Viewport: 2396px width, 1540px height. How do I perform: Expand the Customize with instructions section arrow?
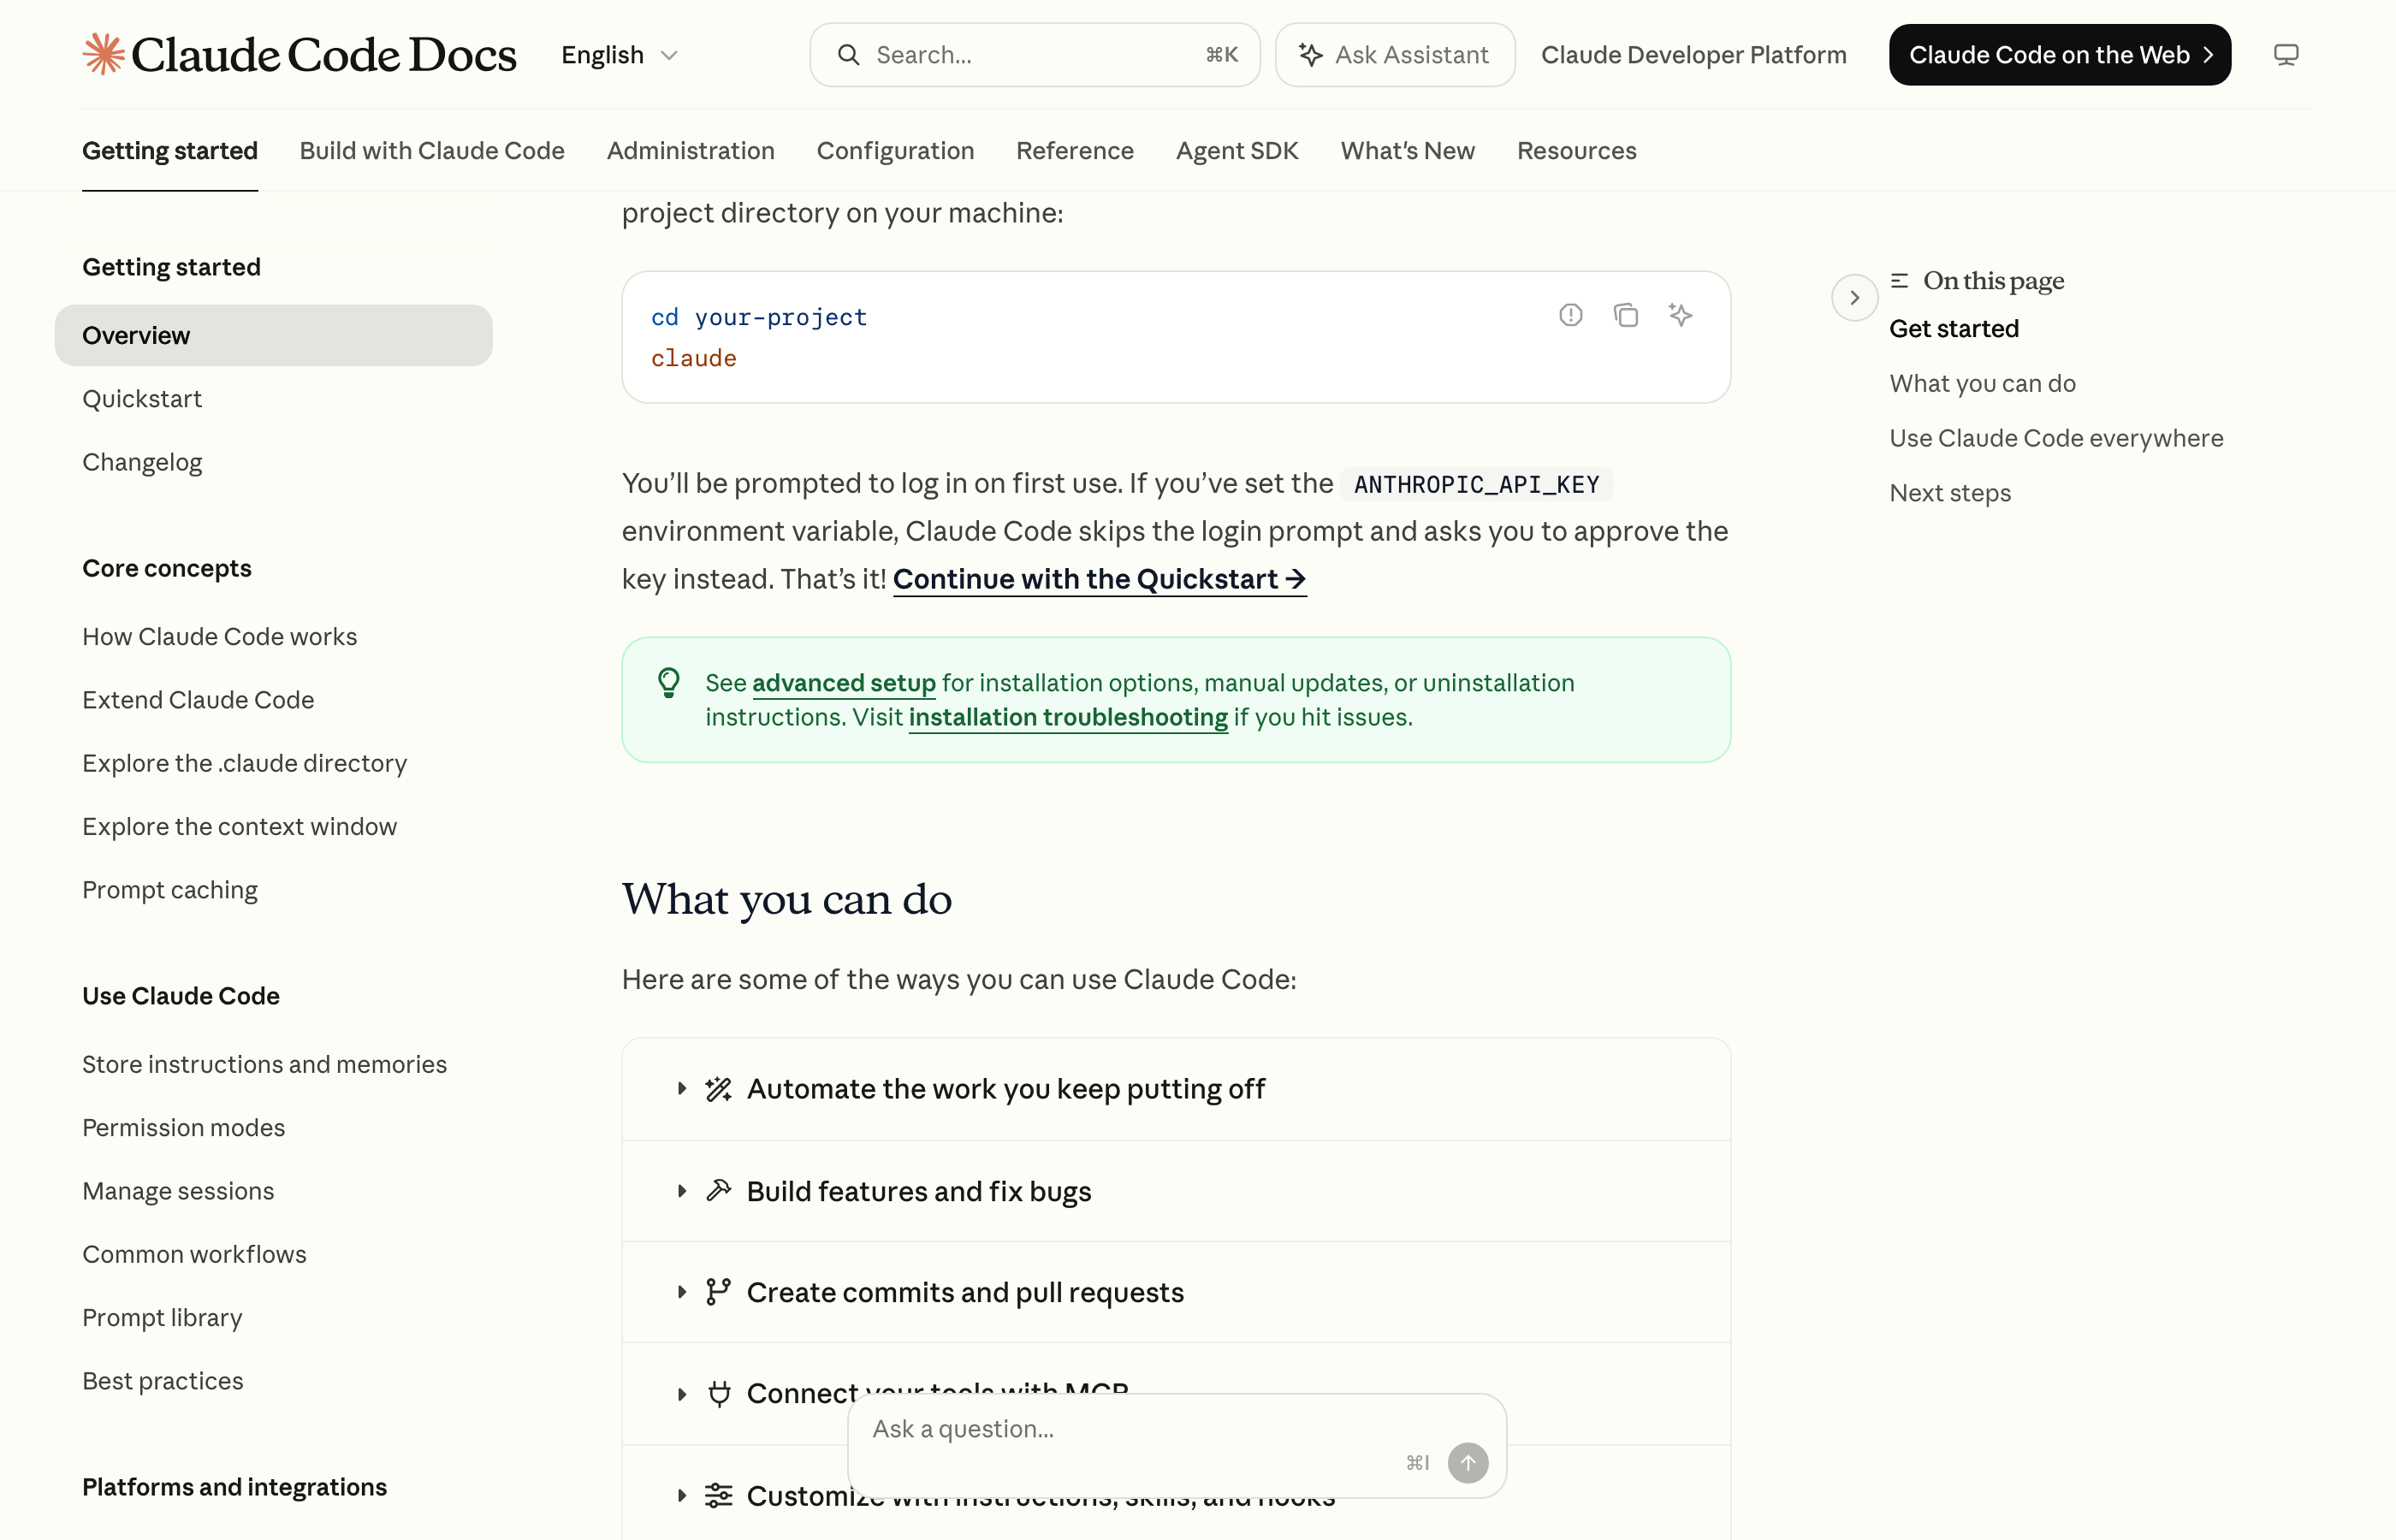coord(681,1496)
